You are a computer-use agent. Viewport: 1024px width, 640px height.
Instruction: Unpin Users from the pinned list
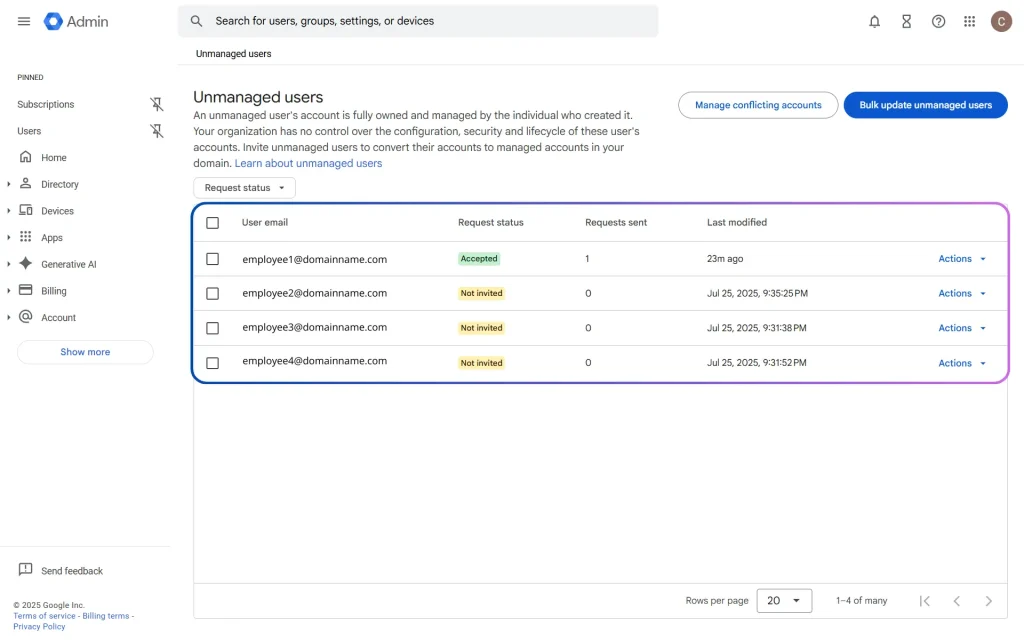point(156,131)
